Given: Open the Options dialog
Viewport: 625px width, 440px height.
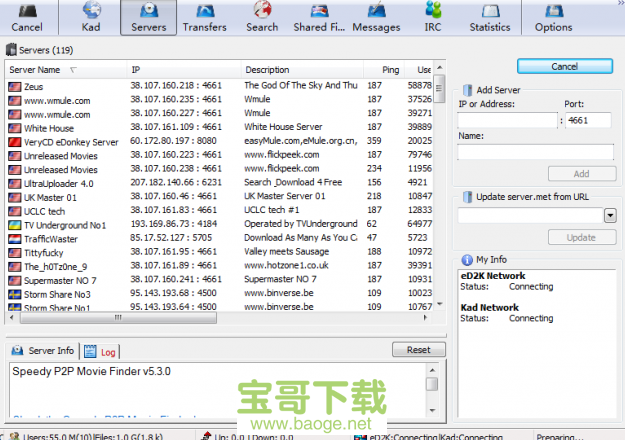Looking at the screenshot, I should click(x=554, y=18).
